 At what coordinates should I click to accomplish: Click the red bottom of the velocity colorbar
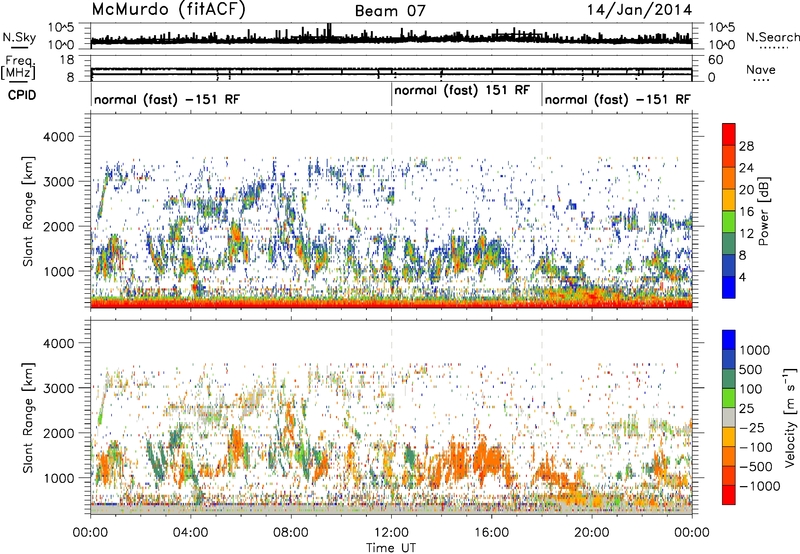tap(729, 495)
